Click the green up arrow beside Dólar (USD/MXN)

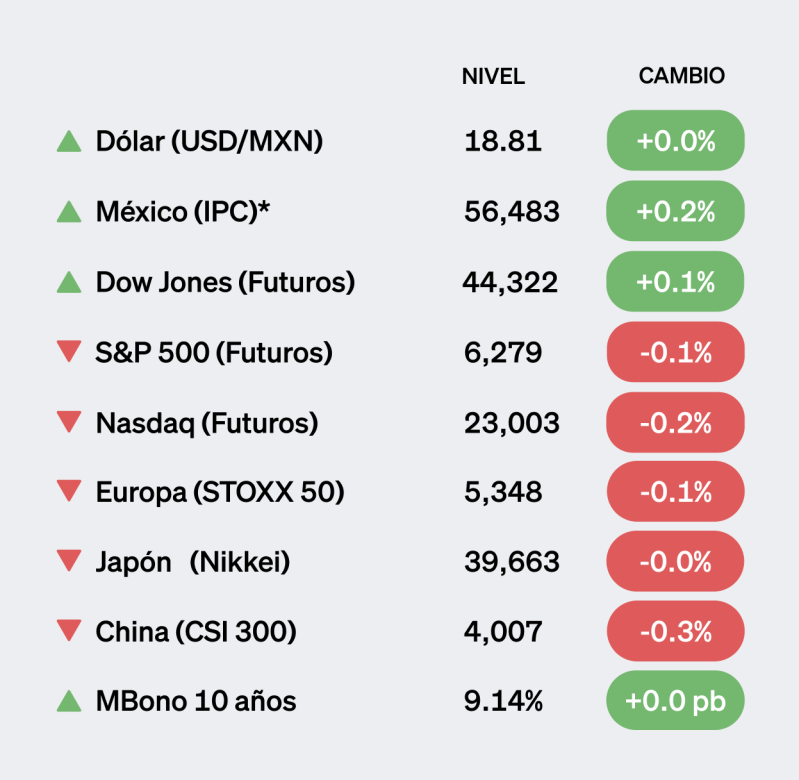69,142
